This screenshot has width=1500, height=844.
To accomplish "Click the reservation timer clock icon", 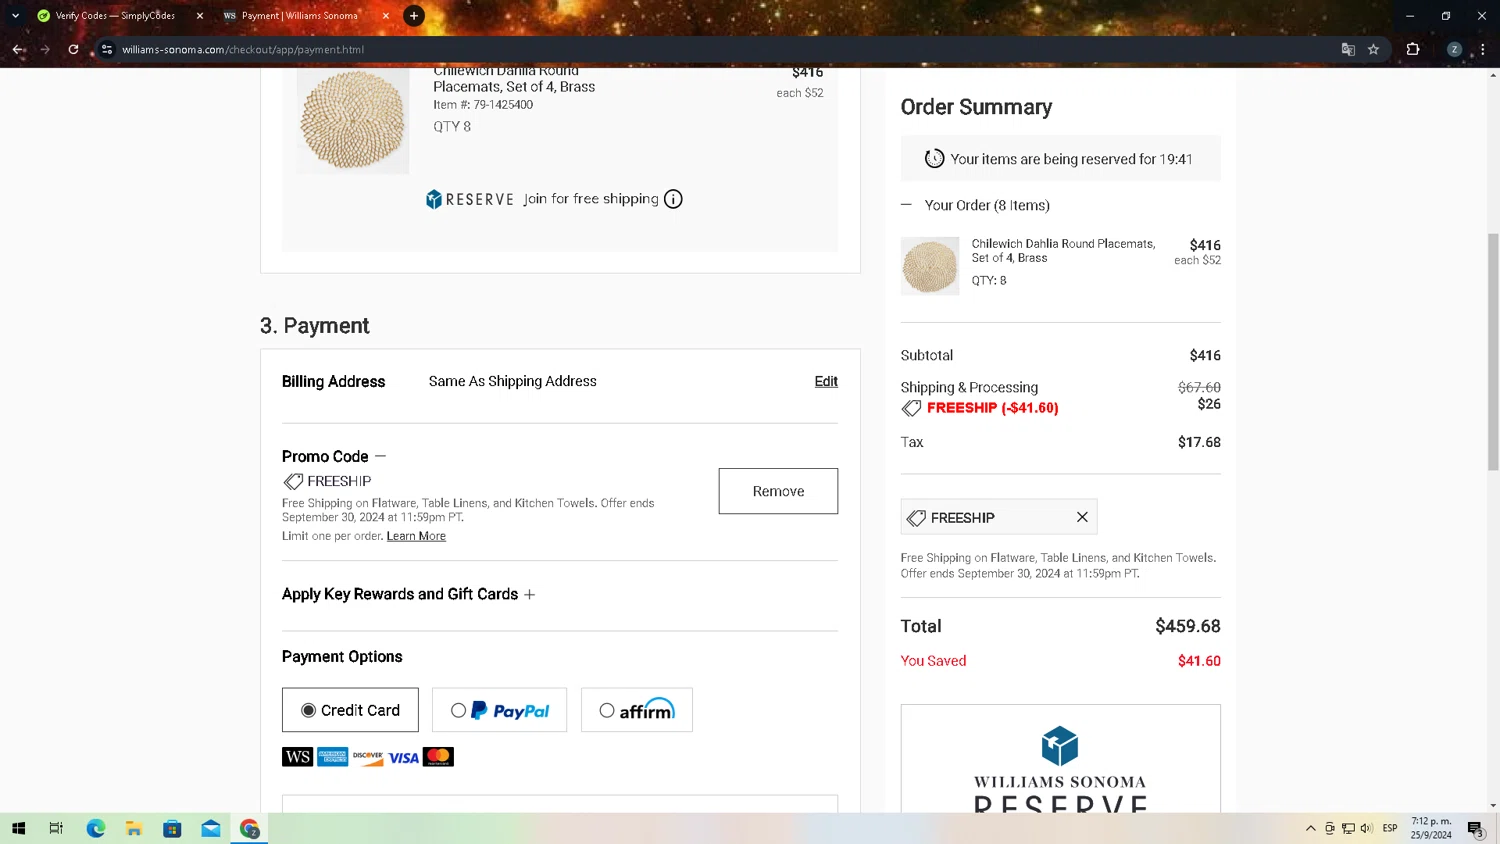I will 934,158.
